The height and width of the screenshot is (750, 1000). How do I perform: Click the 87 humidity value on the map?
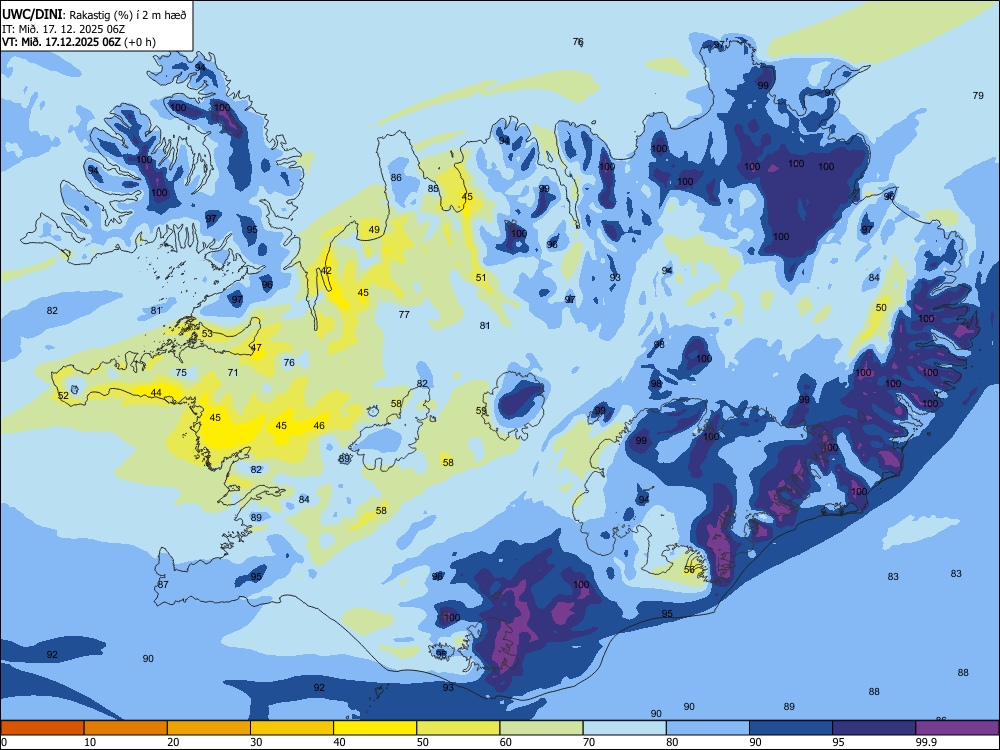(x=163, y=584)
